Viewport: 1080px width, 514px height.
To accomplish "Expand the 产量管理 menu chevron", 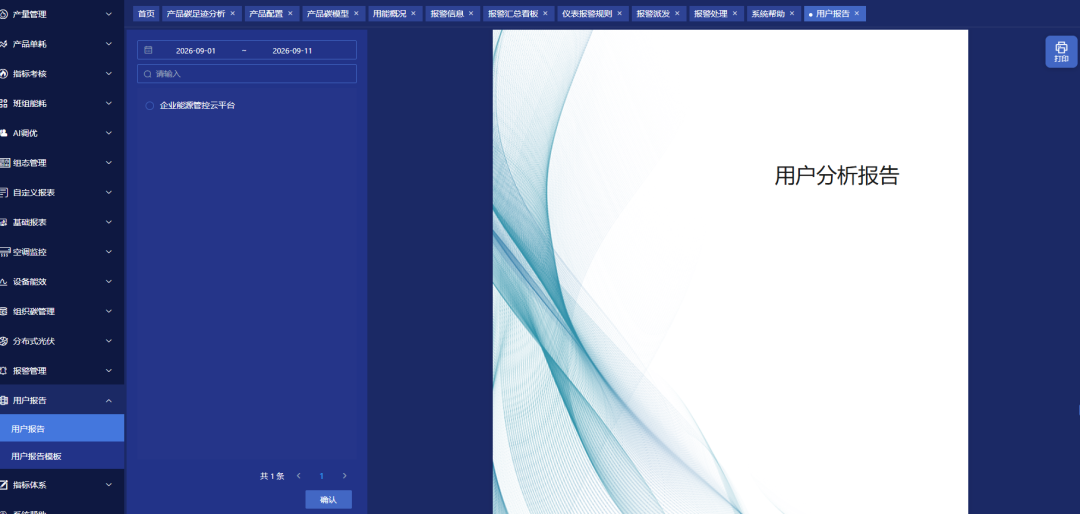I will click(109, 14).
